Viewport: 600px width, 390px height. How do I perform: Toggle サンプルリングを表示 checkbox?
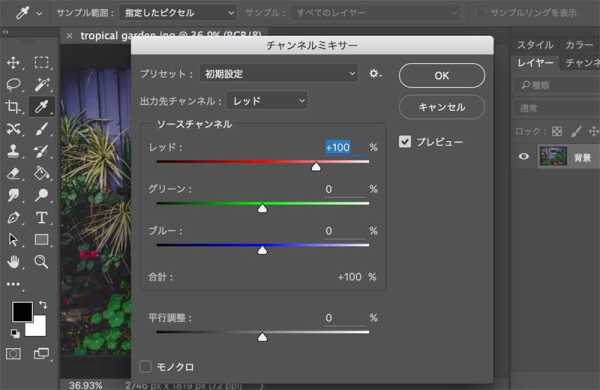pos(481,13)
